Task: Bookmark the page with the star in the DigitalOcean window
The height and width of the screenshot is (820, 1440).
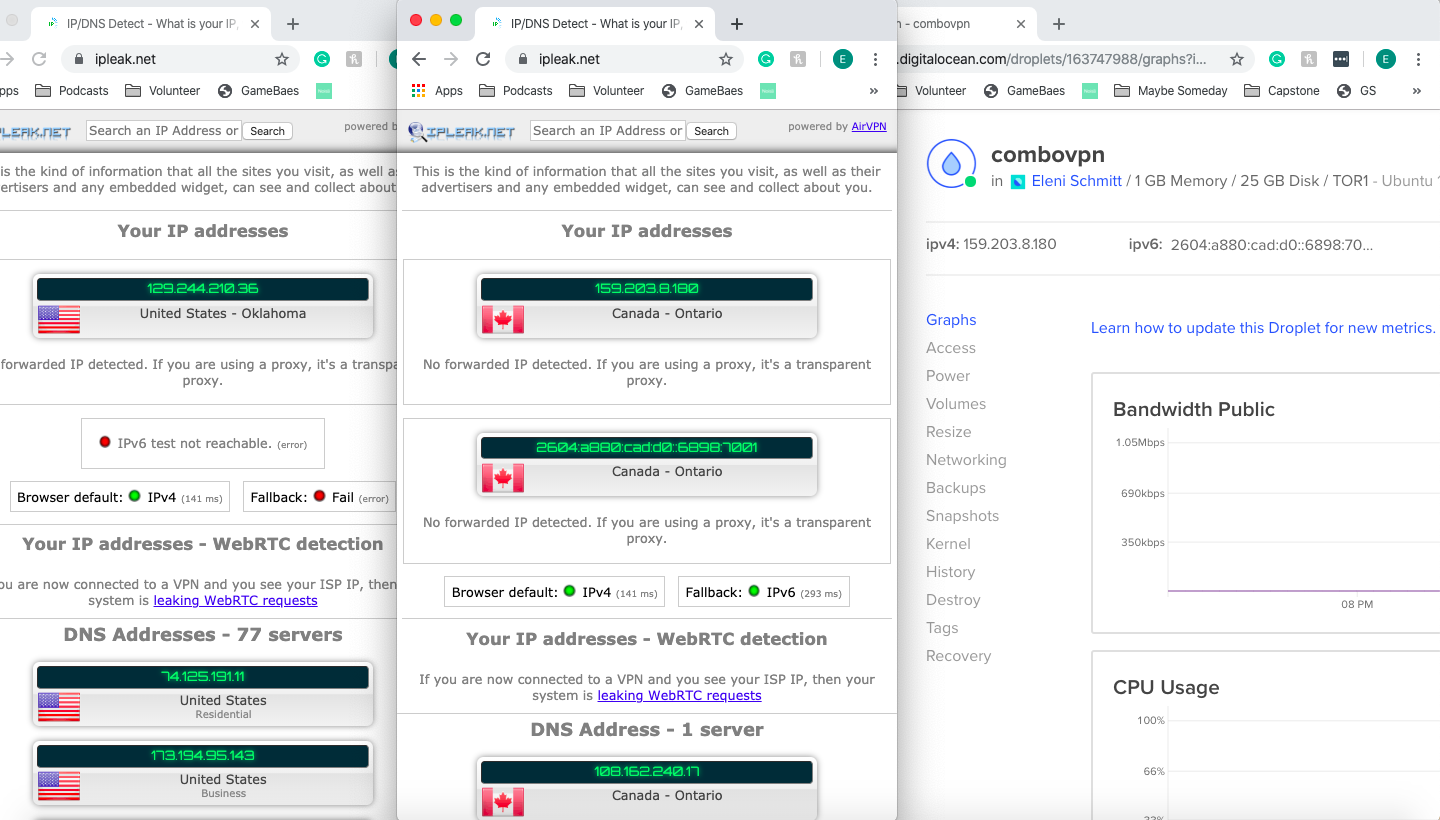Action: click(1237, 59)
